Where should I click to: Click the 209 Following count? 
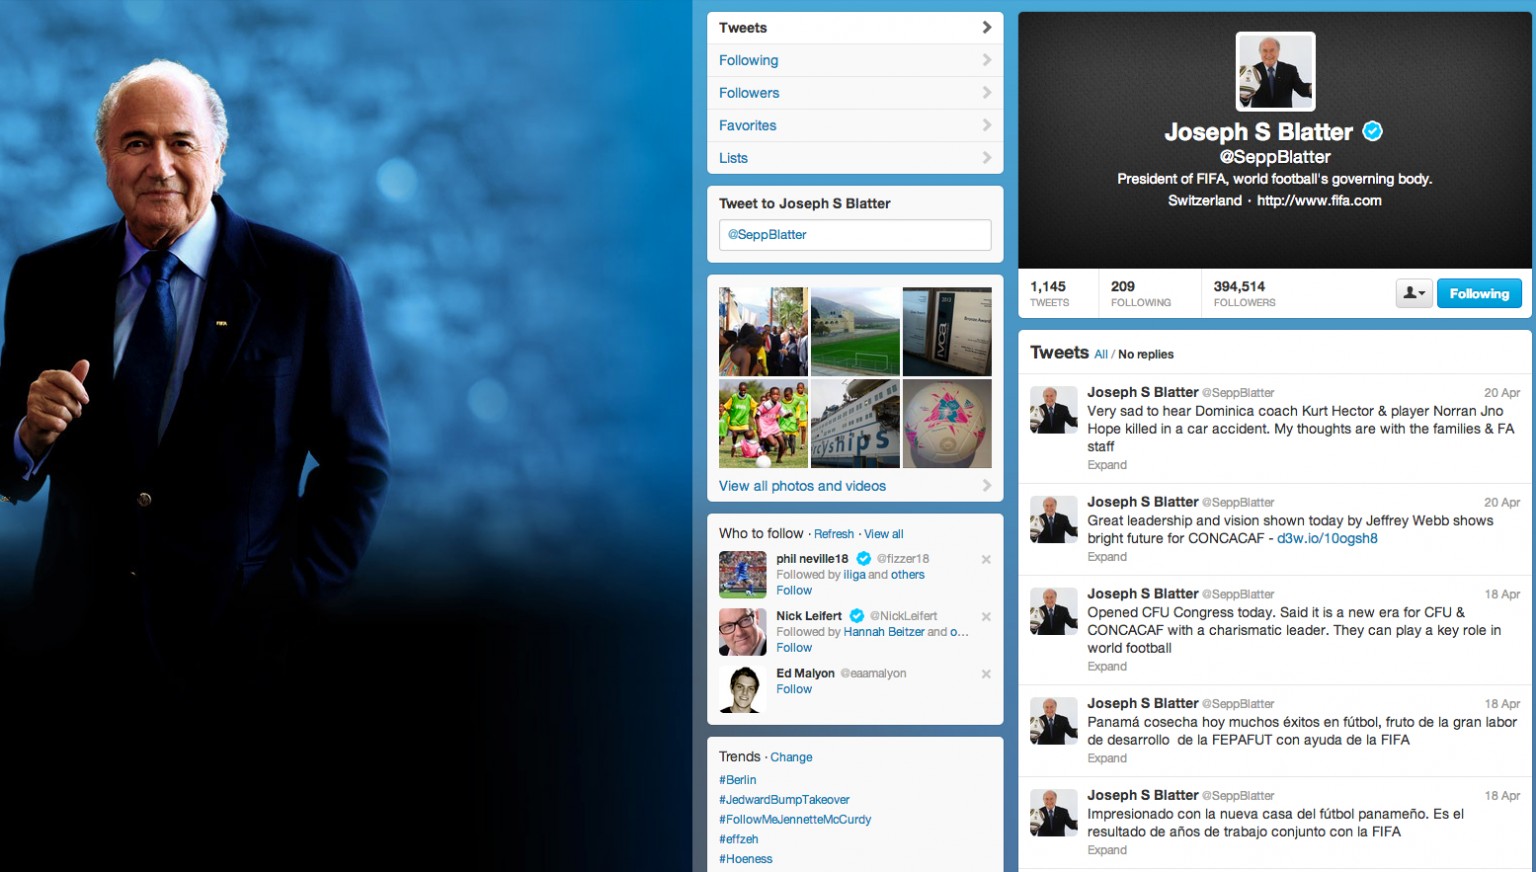[1141, 293]
